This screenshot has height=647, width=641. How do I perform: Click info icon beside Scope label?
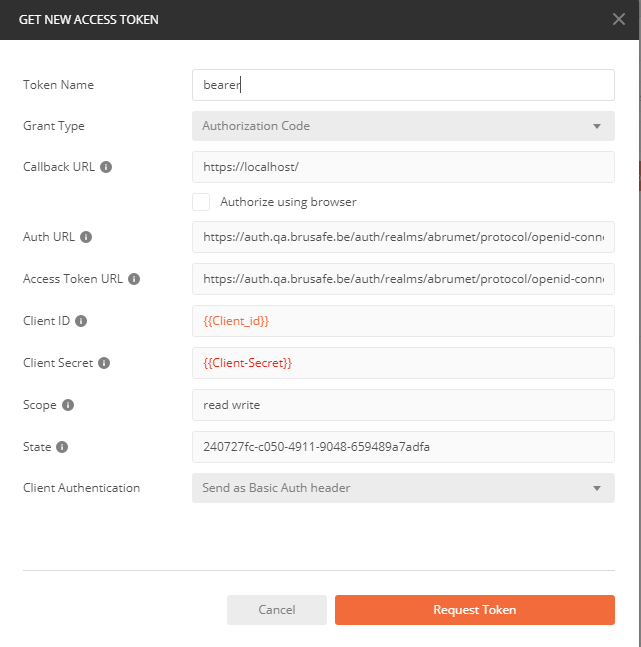pyautogui.click(x=68, y=405)
